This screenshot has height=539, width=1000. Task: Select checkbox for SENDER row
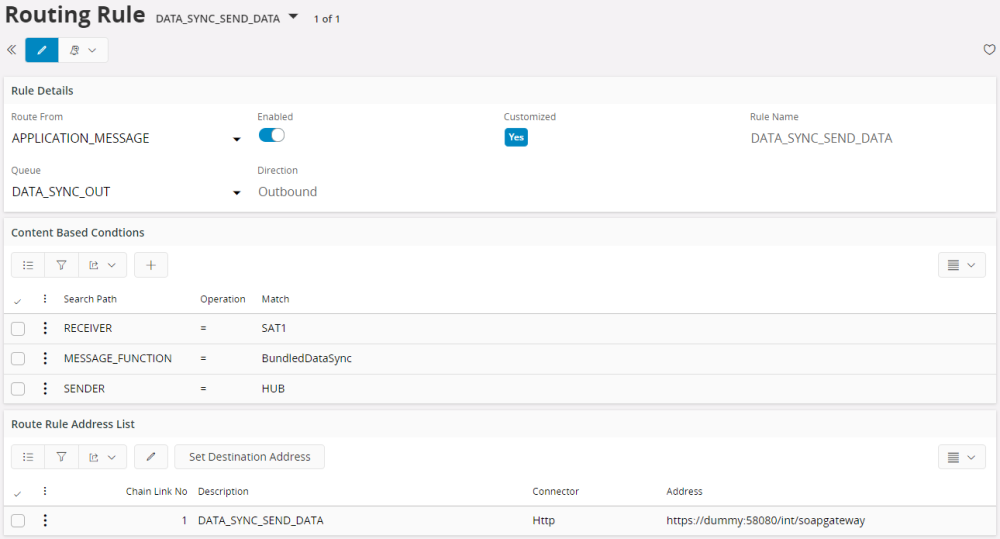(18, 389)
